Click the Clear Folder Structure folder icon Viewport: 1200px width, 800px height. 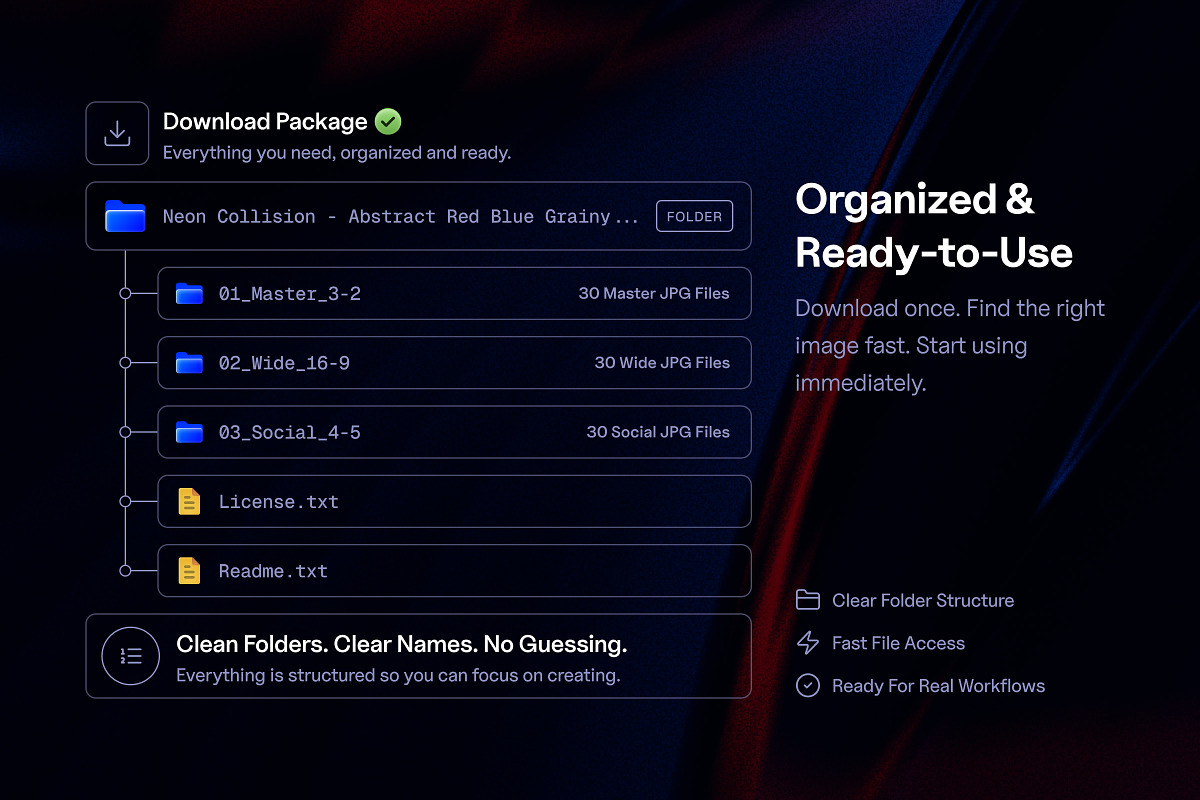click(x=808, y=600)
